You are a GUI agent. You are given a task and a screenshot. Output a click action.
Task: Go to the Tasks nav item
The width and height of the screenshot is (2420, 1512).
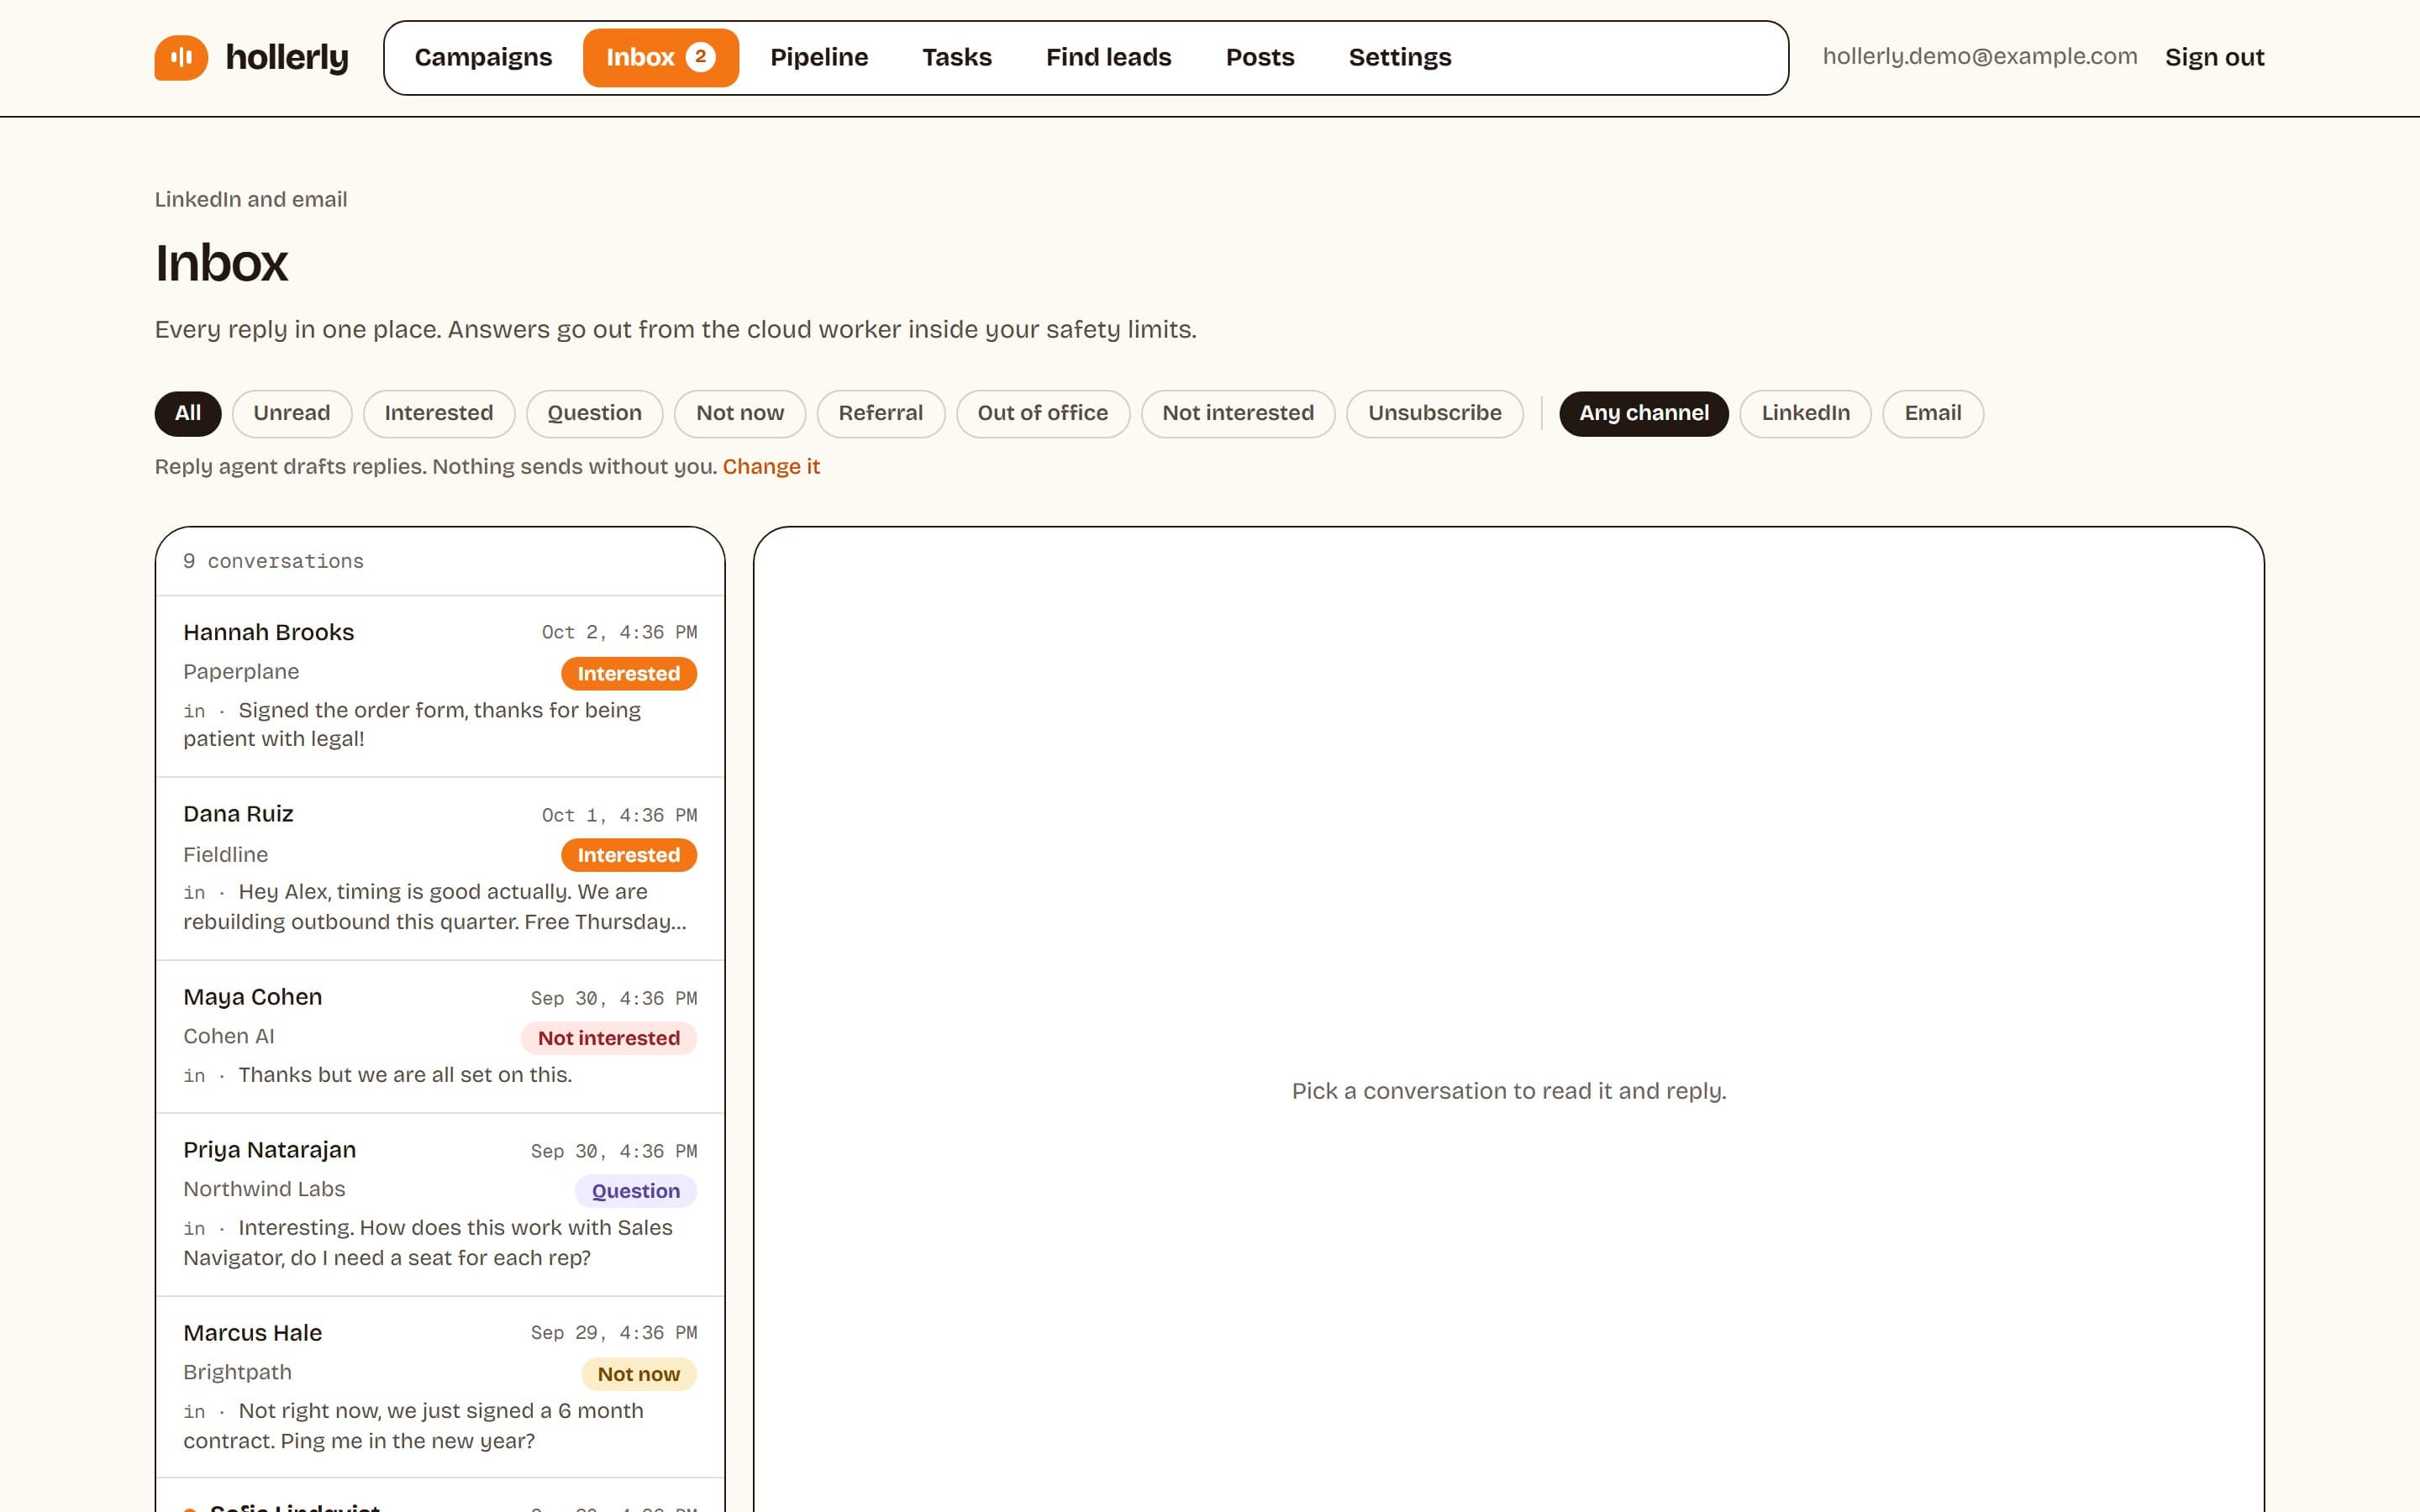pyautogui.click(x=956, y=57)
